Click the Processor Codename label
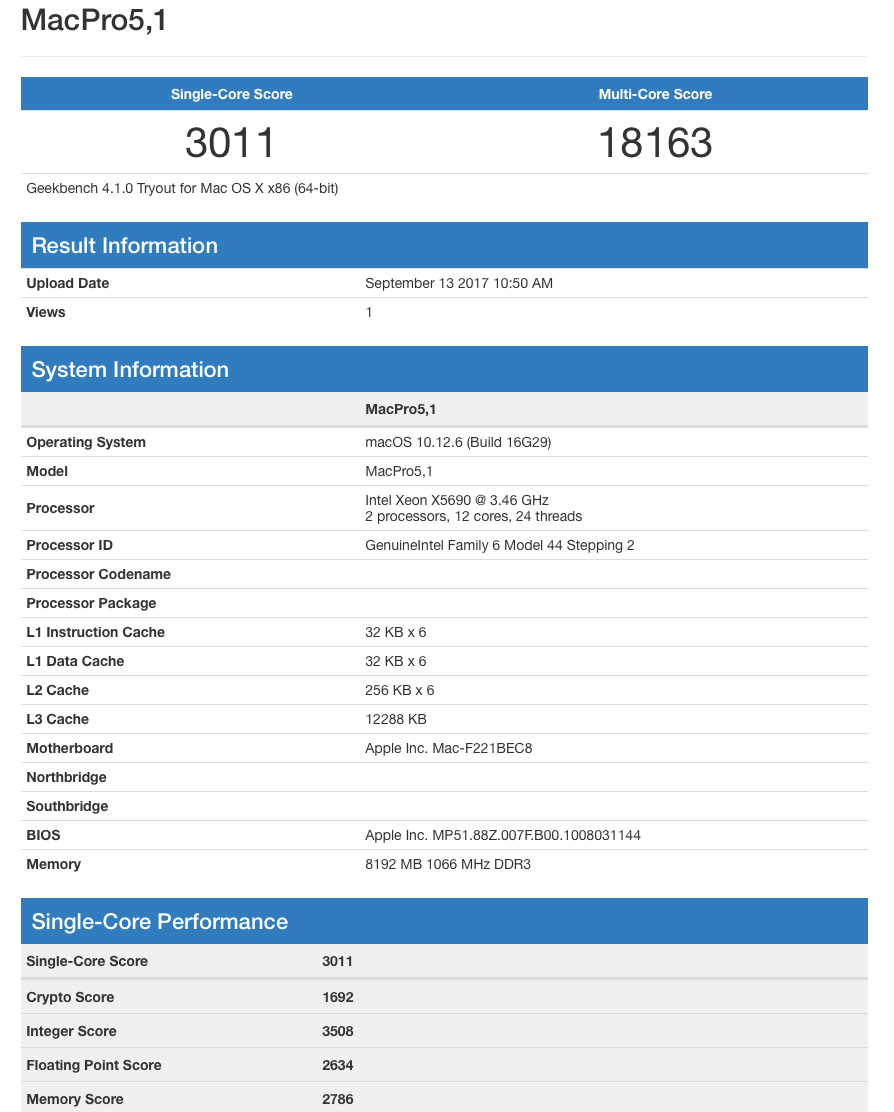This screenshot has width=894, height=1112. coord(99,574)
